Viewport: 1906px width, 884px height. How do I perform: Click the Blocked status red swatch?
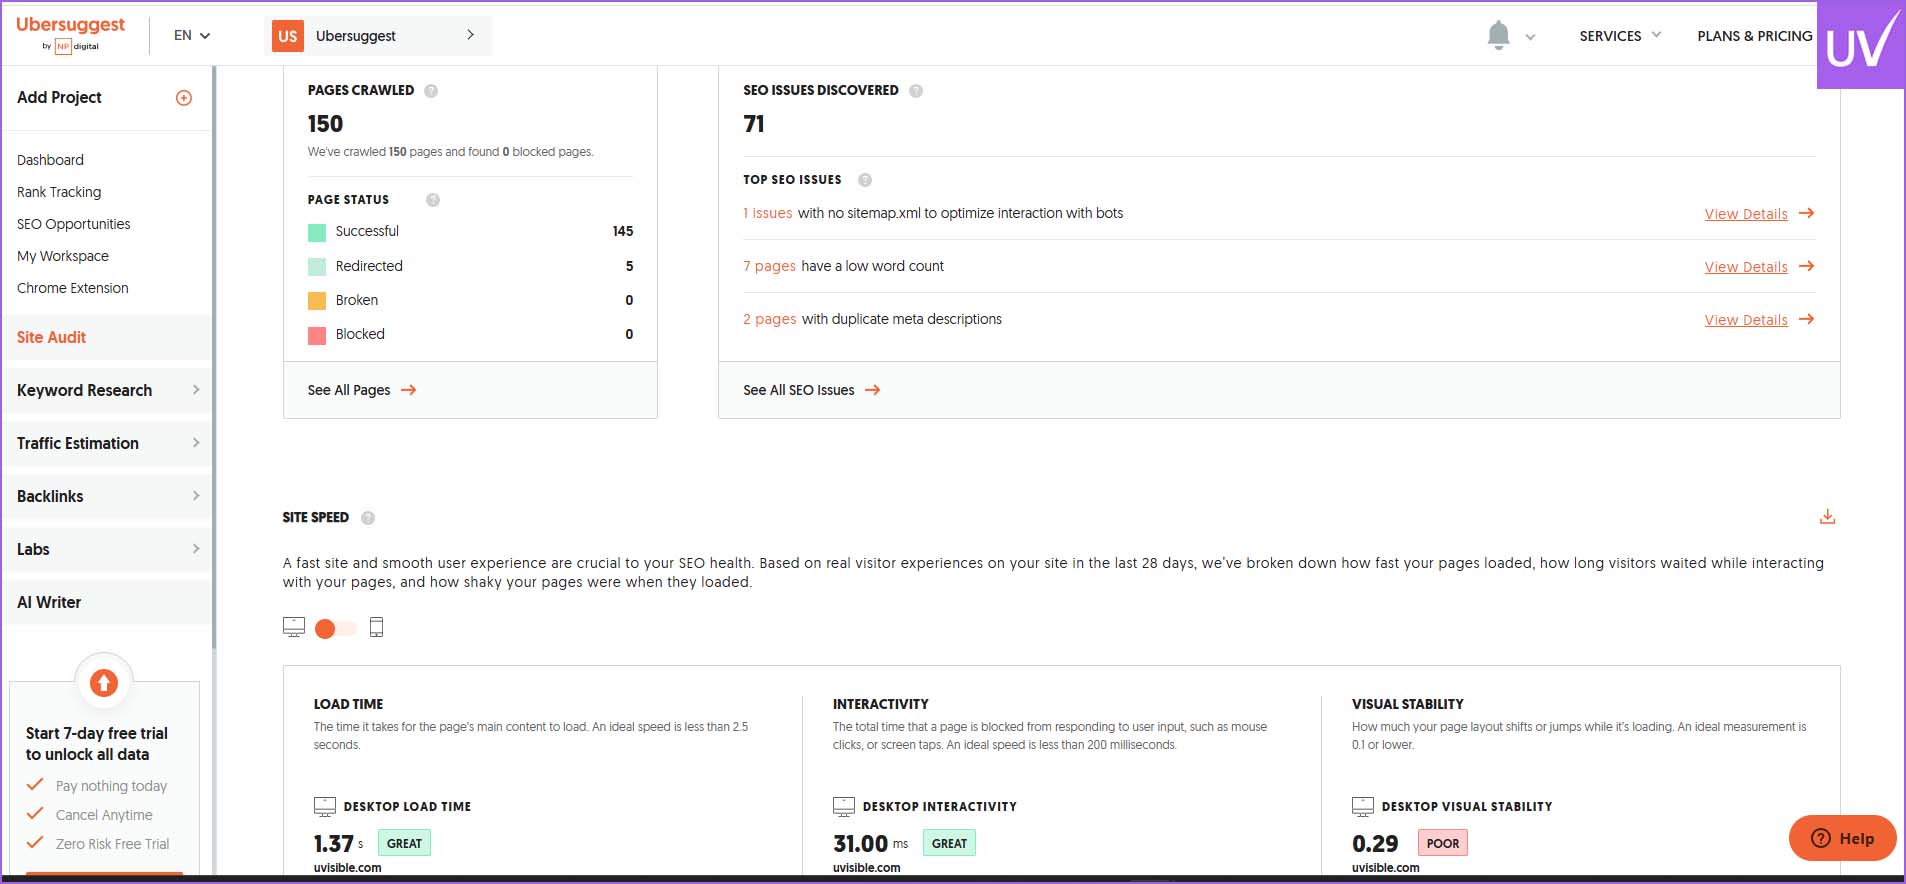pos(317,335)
